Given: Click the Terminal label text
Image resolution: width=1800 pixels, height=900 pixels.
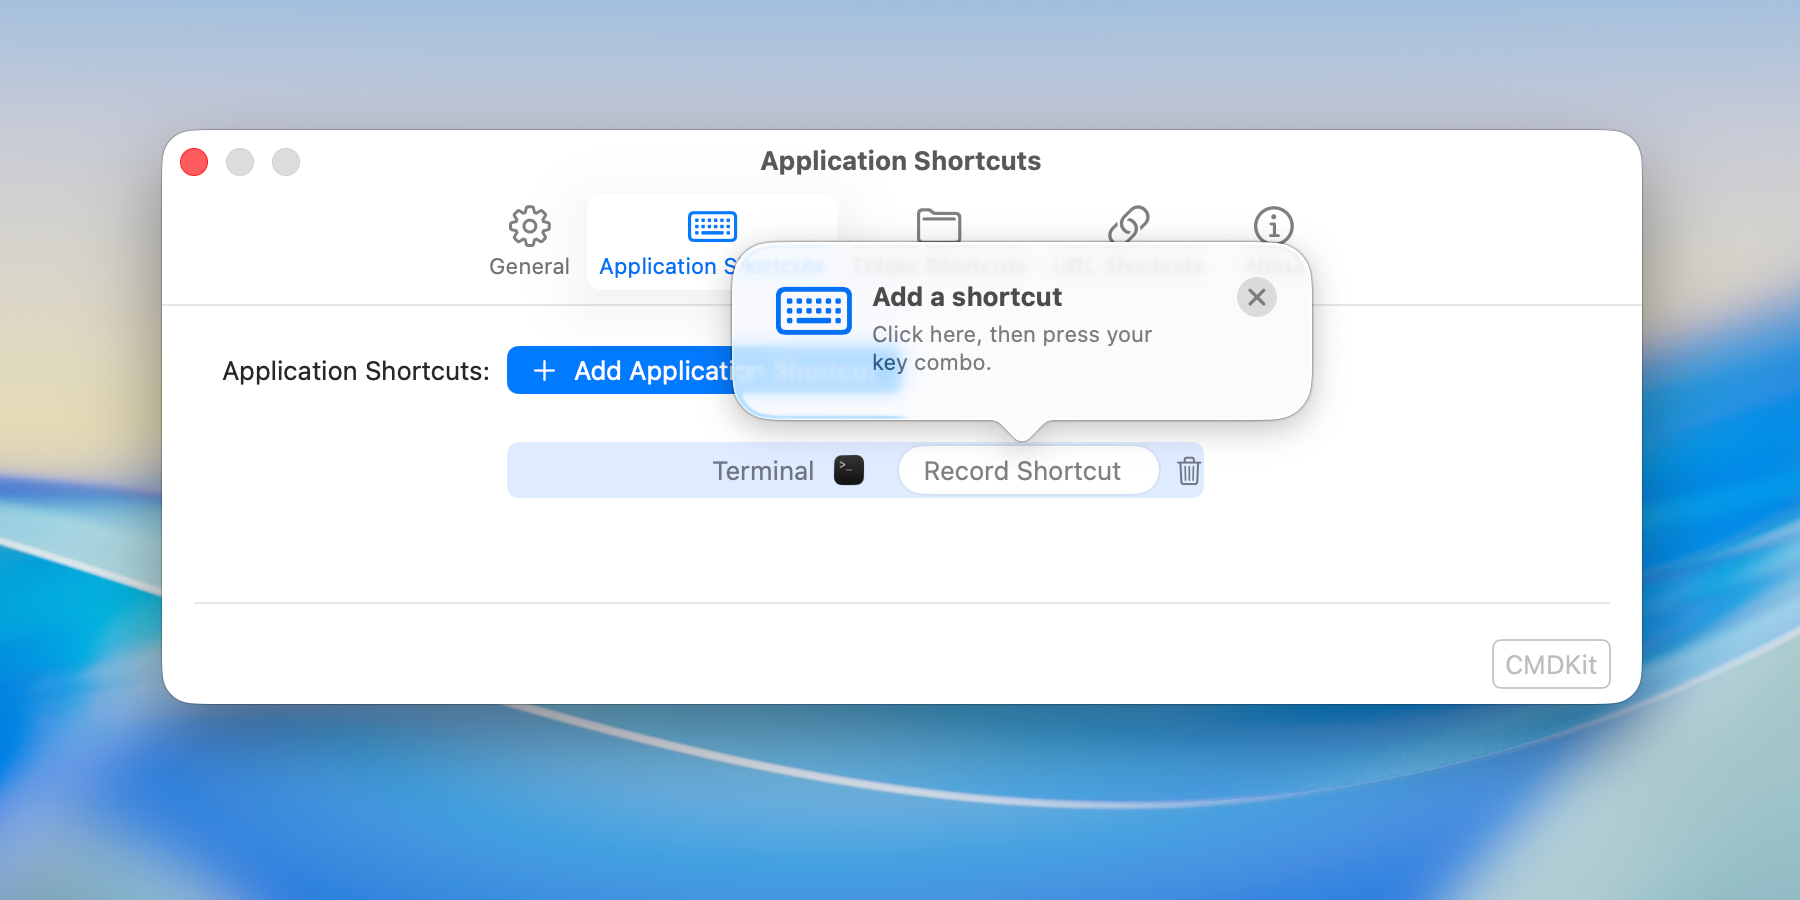Looking at the screenshot, I should 762,470.
